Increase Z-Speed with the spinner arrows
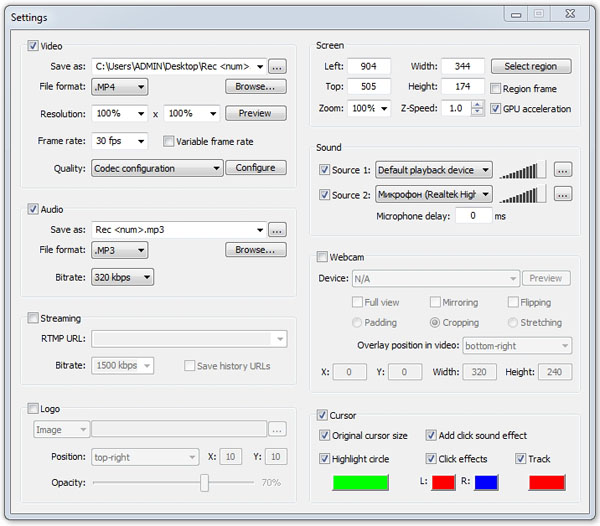 pos(478,104)
